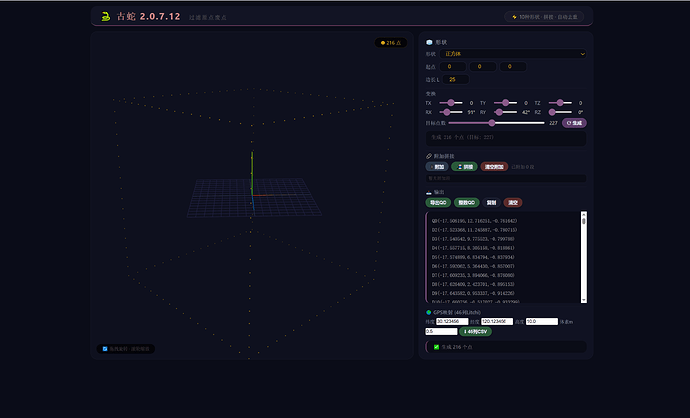Download the 46列CSV file
690x418 pixels.
pyautogui.click(x=475, y=331)
